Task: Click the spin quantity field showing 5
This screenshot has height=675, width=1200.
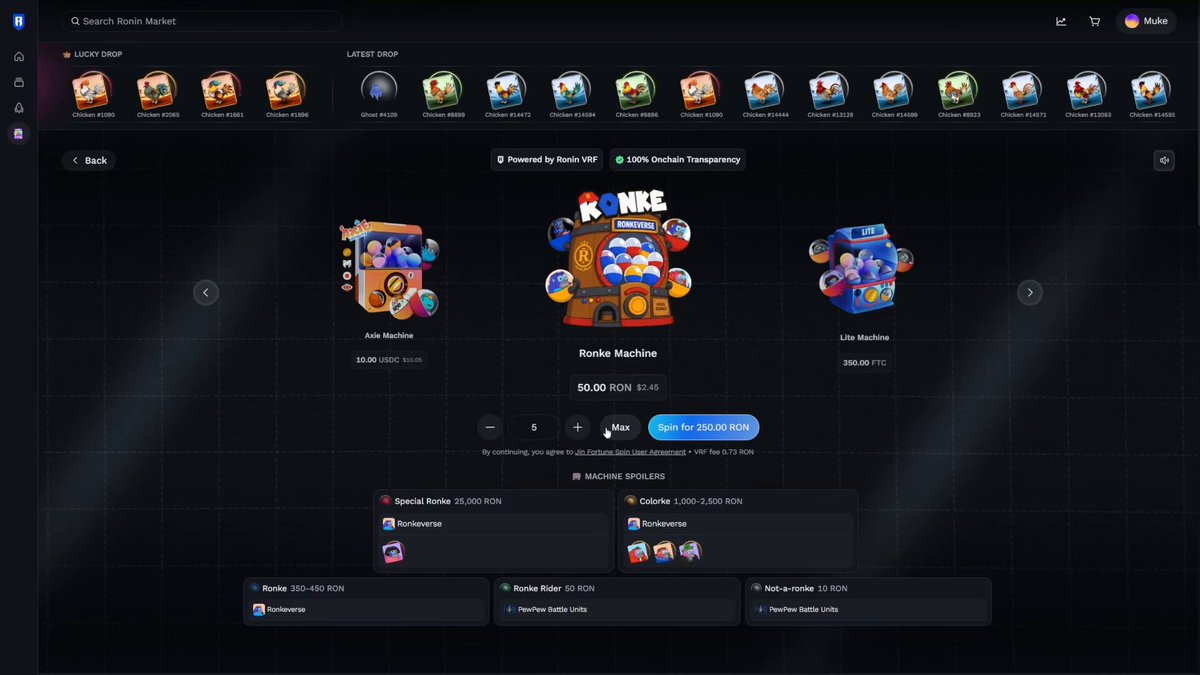Action: tap(534, 427)
